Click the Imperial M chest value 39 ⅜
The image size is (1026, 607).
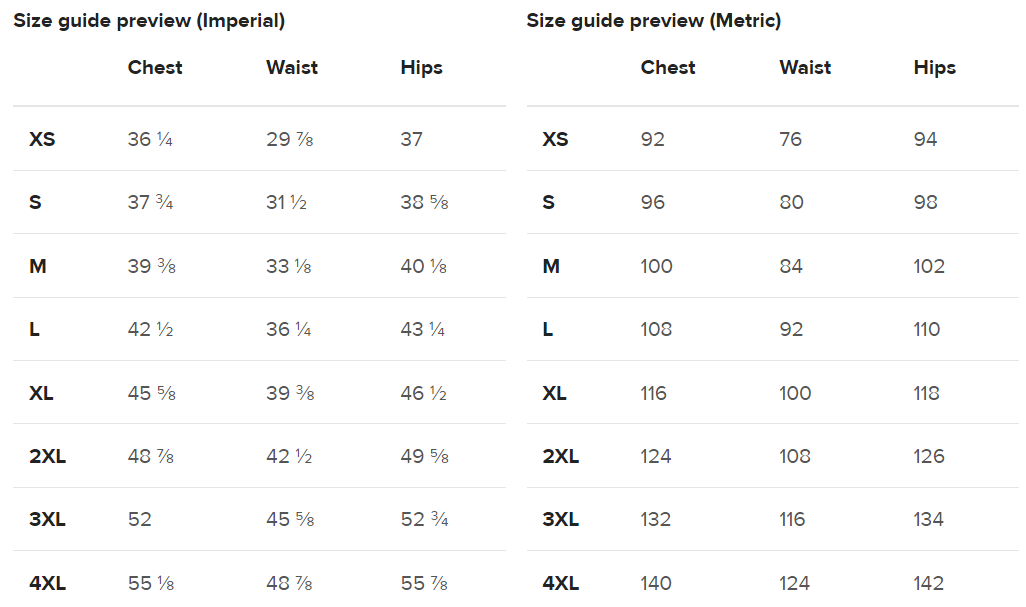tap(151, 266)
